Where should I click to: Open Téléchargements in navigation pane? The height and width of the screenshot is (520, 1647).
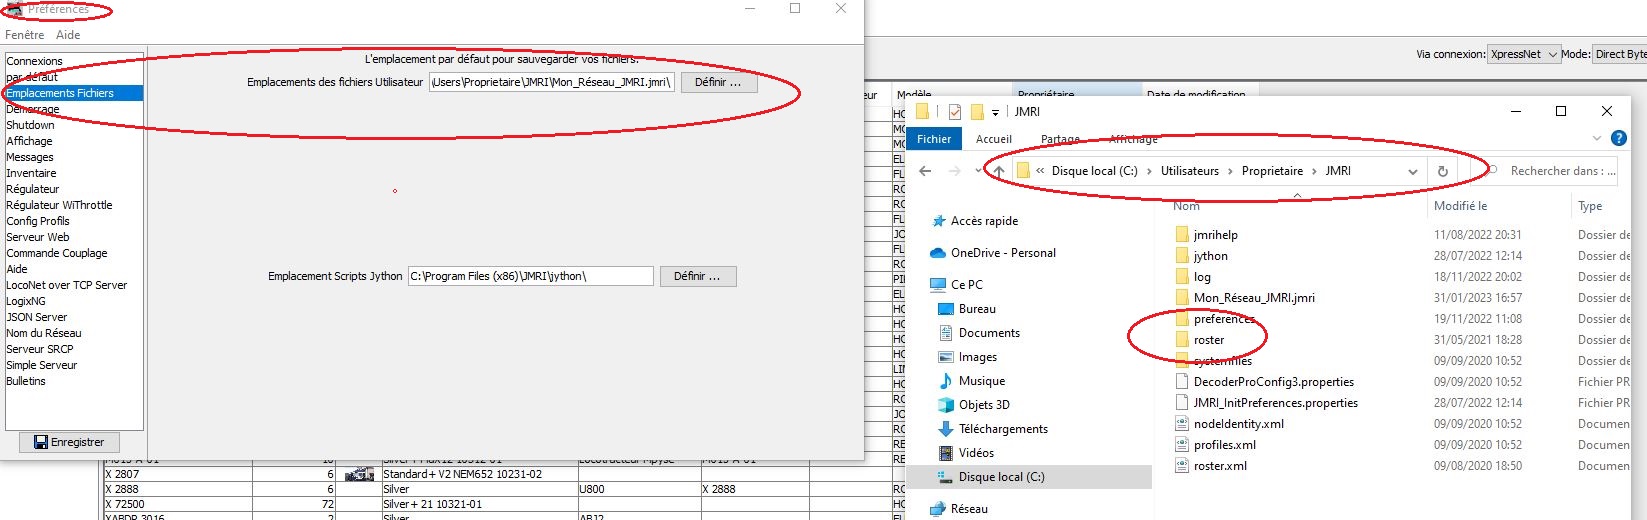coord(1003,429)
